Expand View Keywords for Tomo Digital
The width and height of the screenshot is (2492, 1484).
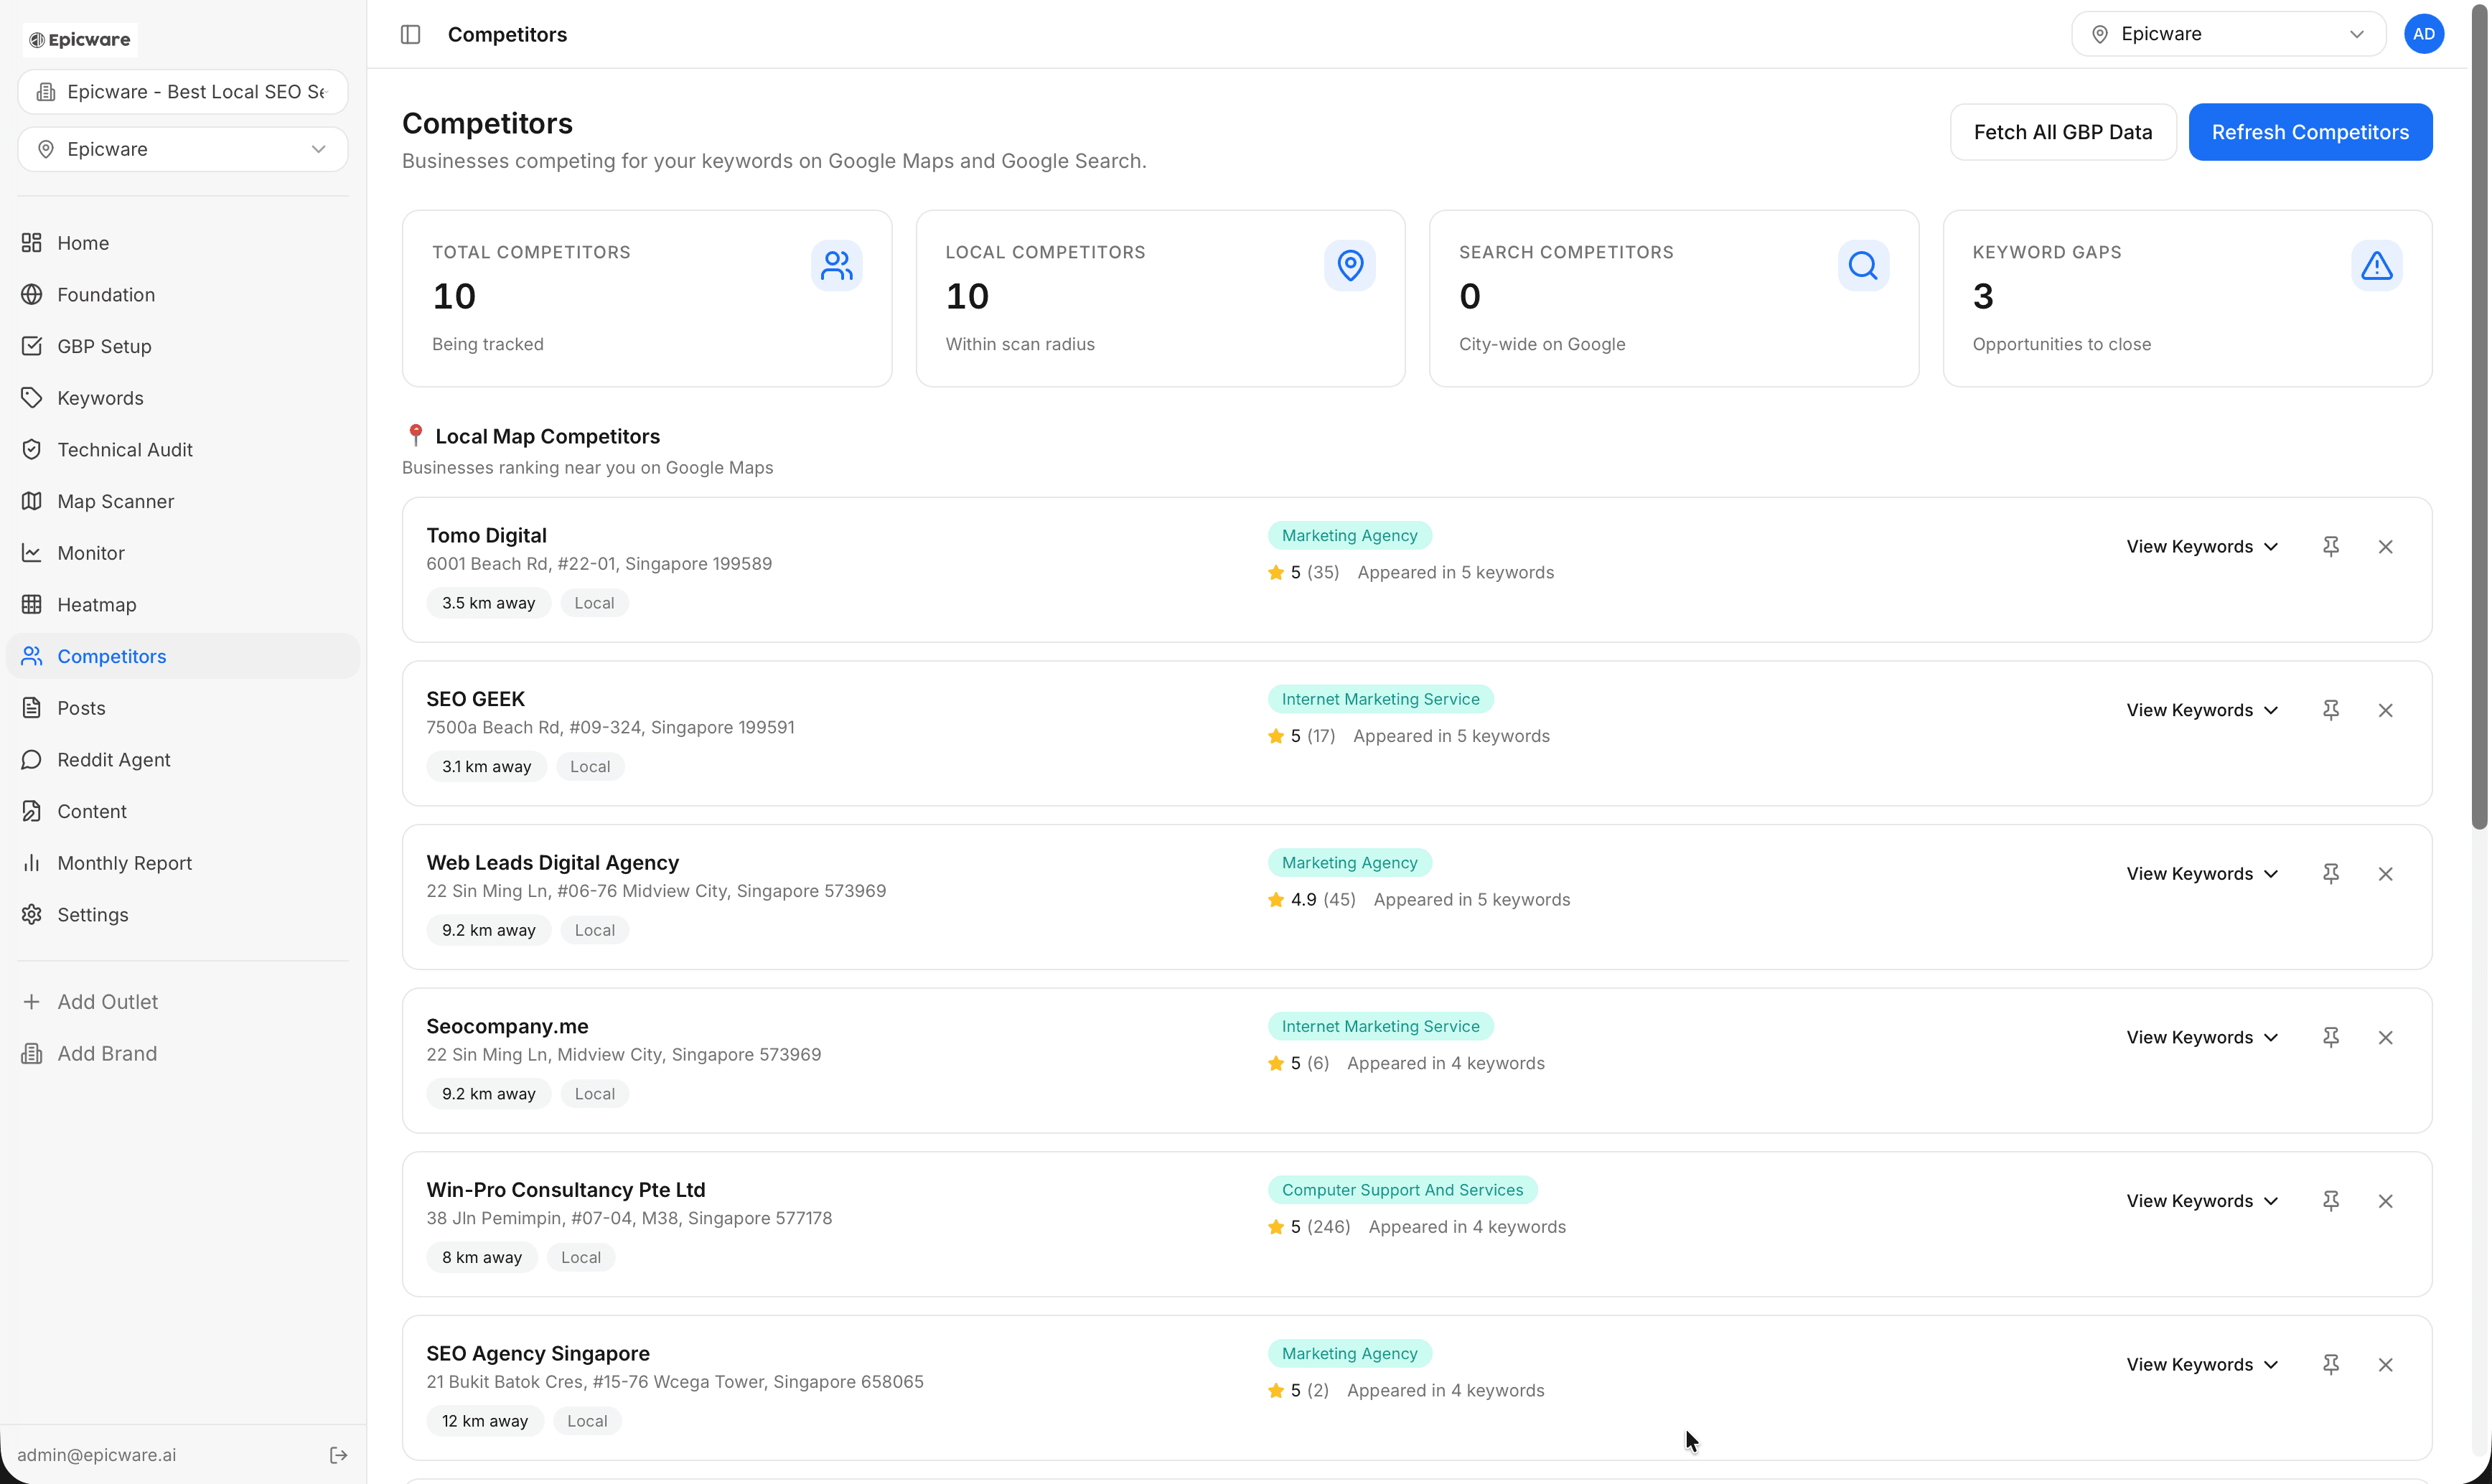2201,546
